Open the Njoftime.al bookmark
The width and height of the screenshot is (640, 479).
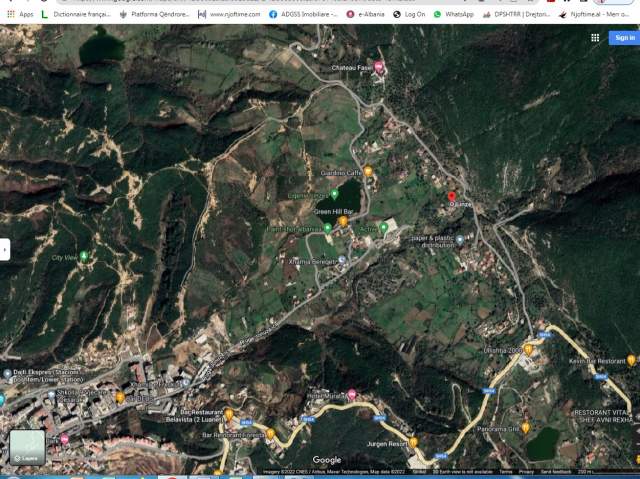tap(594, 14)
